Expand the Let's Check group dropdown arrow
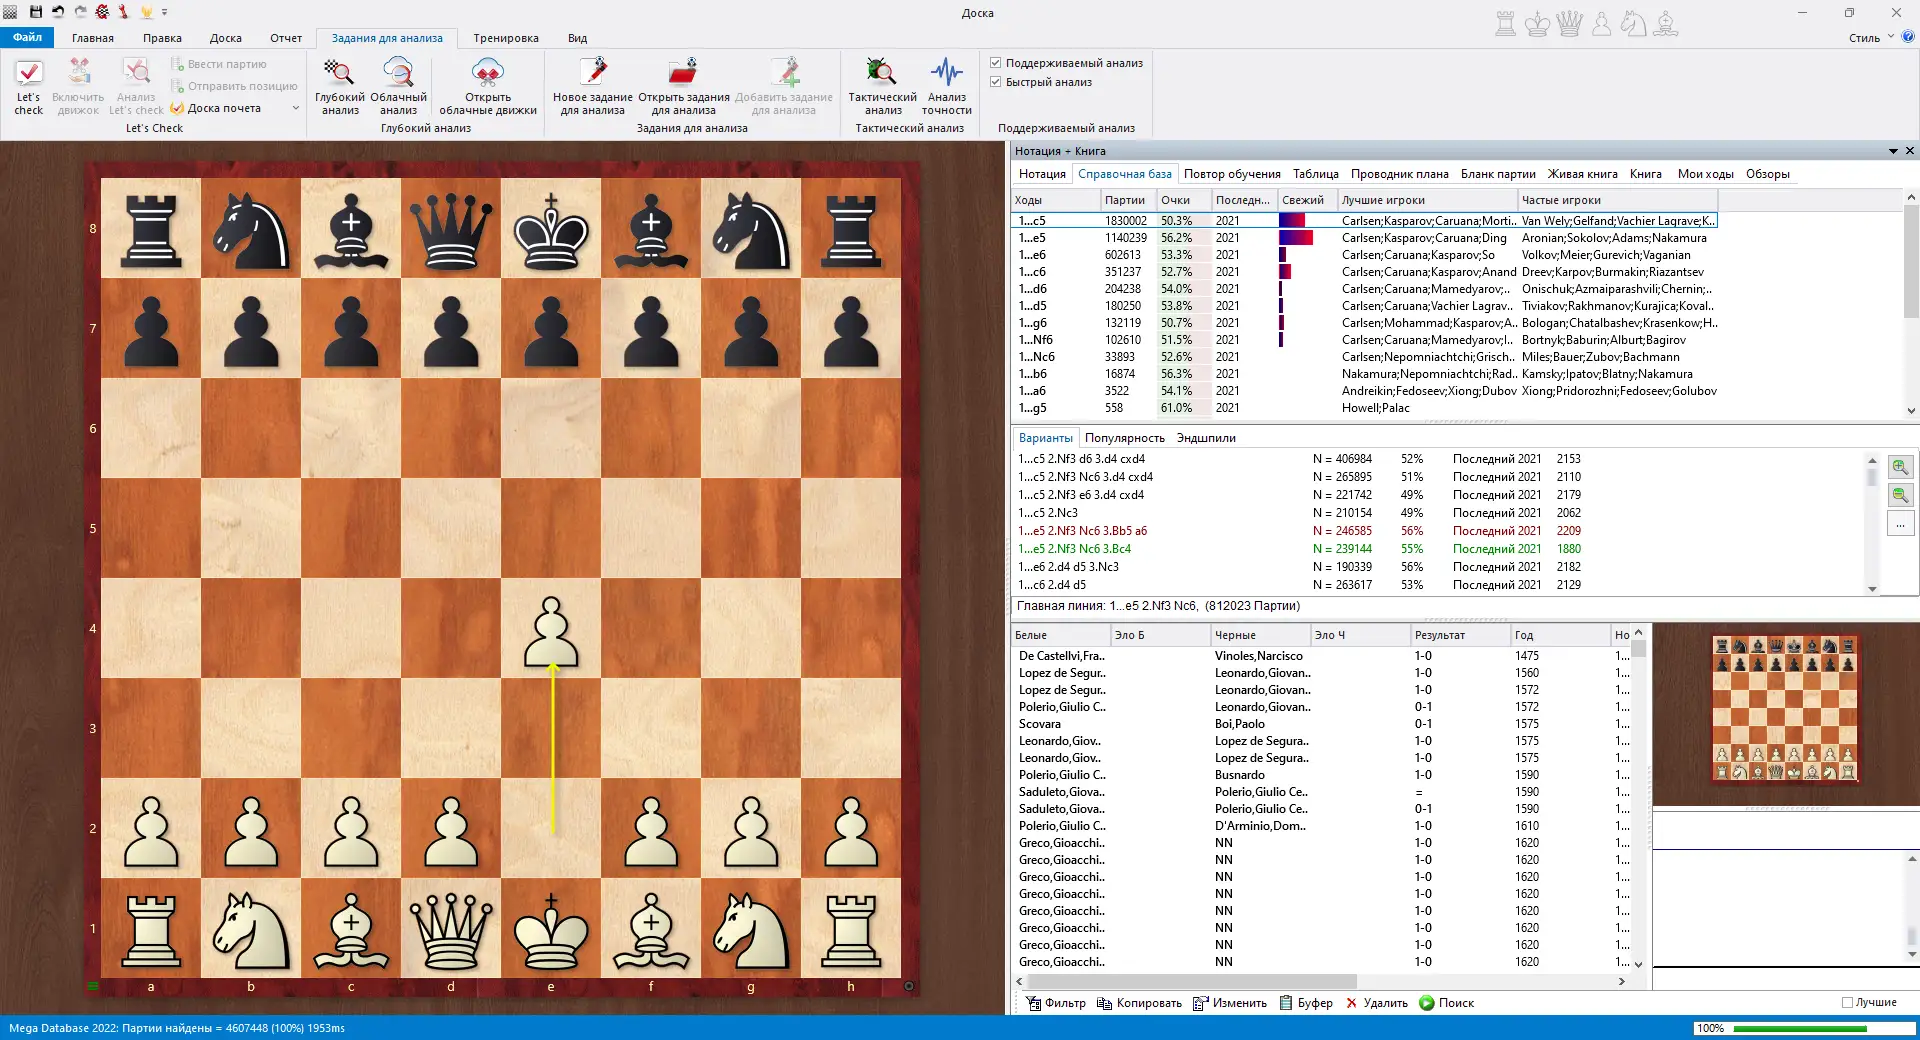The height and width of the screenshot is (1040, 1920). [x=296, y=108]
